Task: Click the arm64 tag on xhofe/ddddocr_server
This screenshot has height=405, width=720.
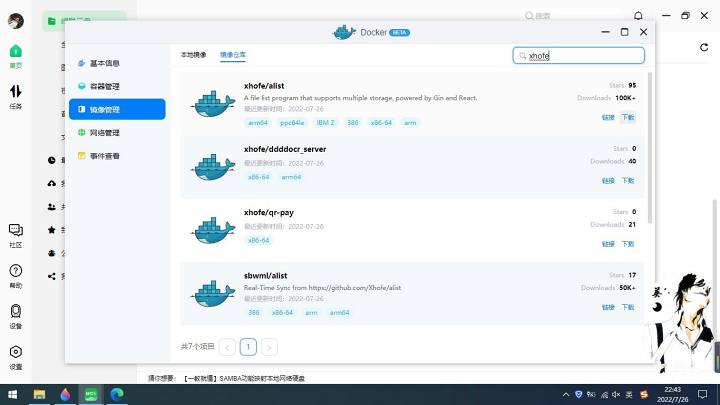Action: [x=291, y=177]
